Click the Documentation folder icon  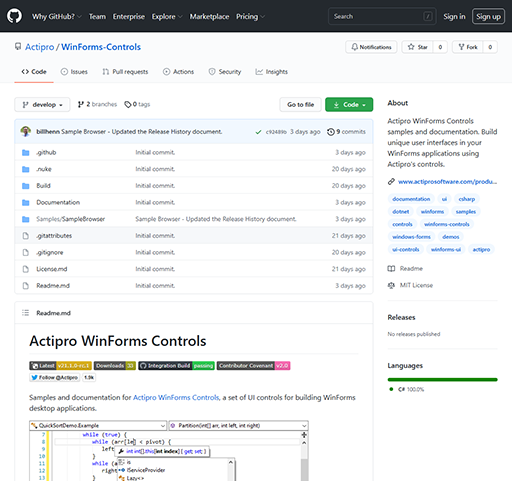26,202
